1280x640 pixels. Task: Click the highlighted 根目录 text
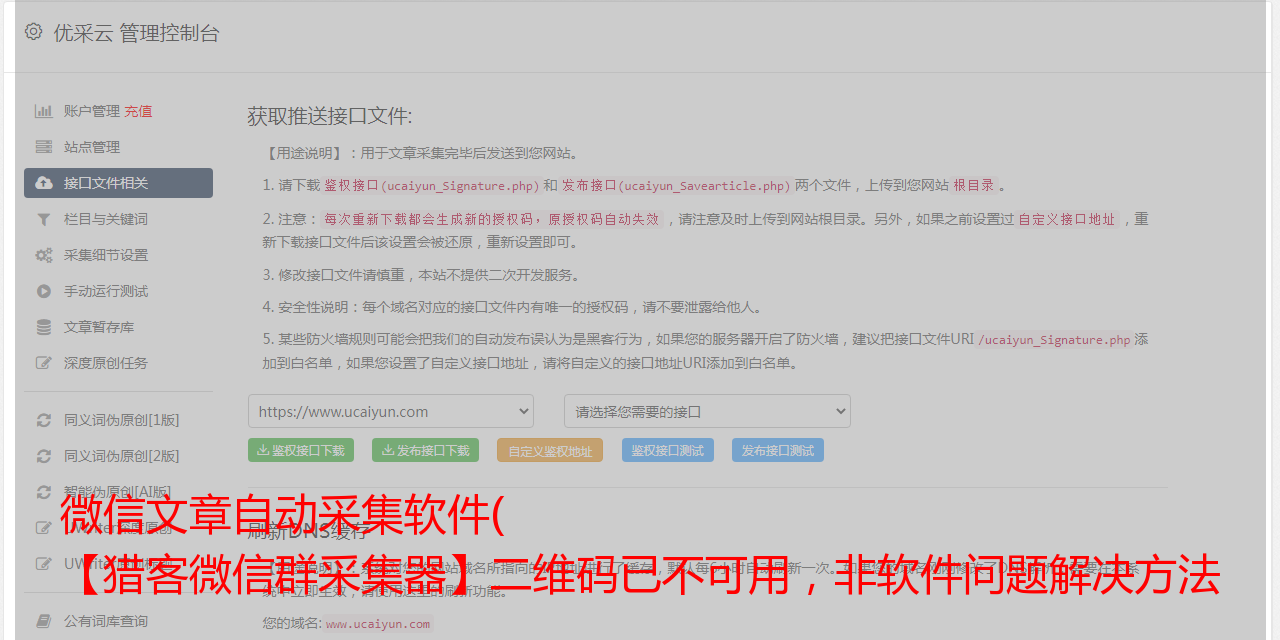(974, 185)
